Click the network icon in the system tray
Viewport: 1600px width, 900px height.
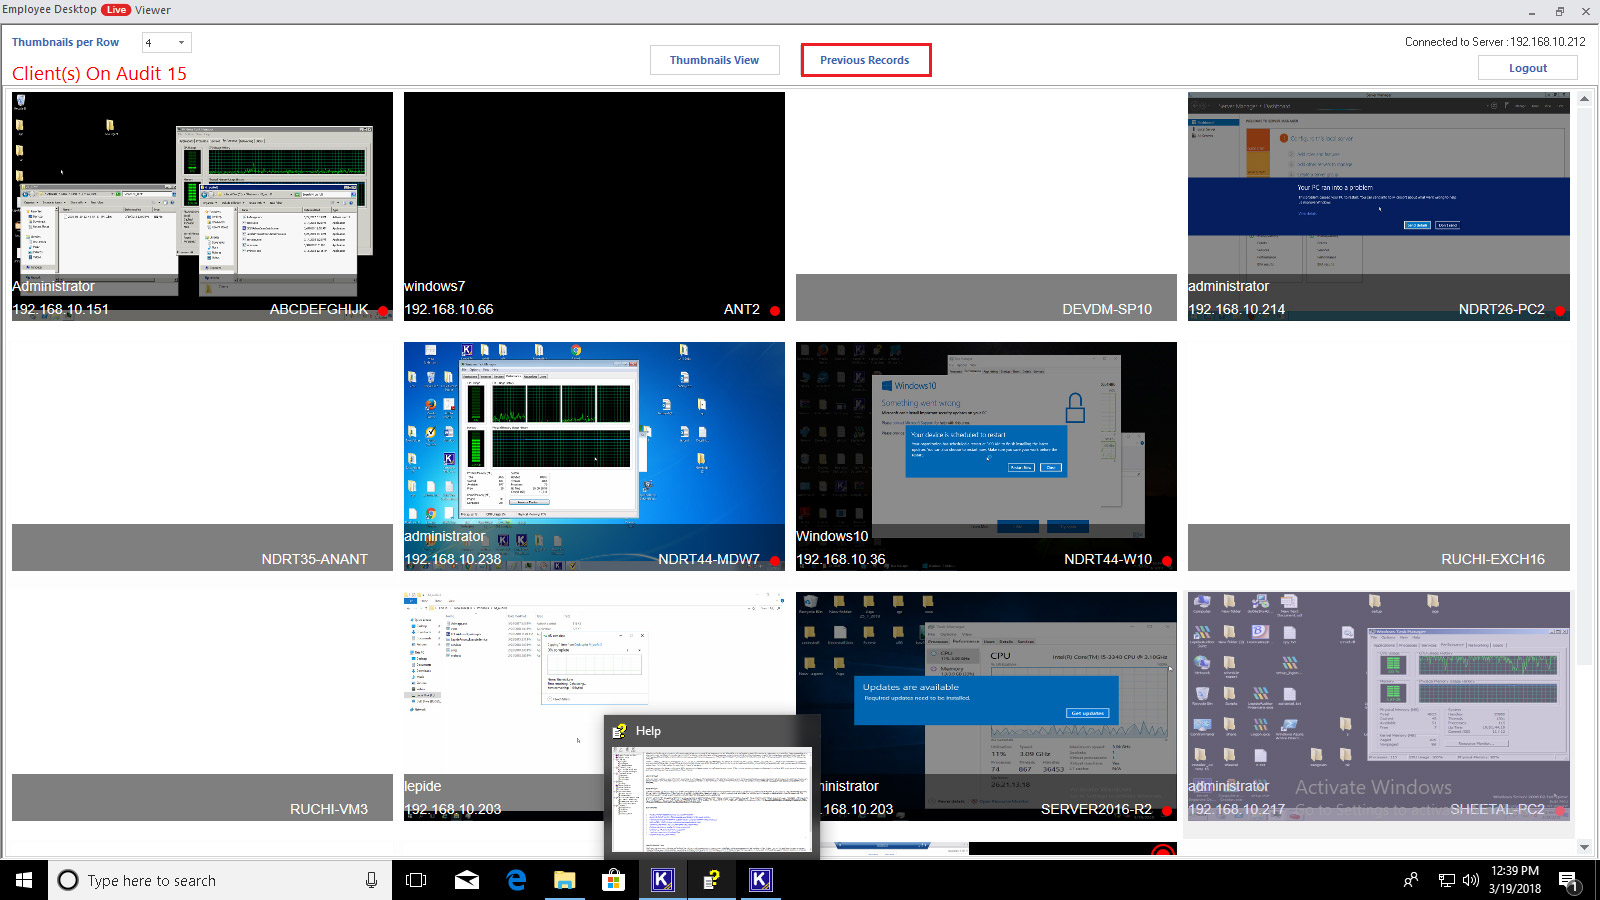1446,880
